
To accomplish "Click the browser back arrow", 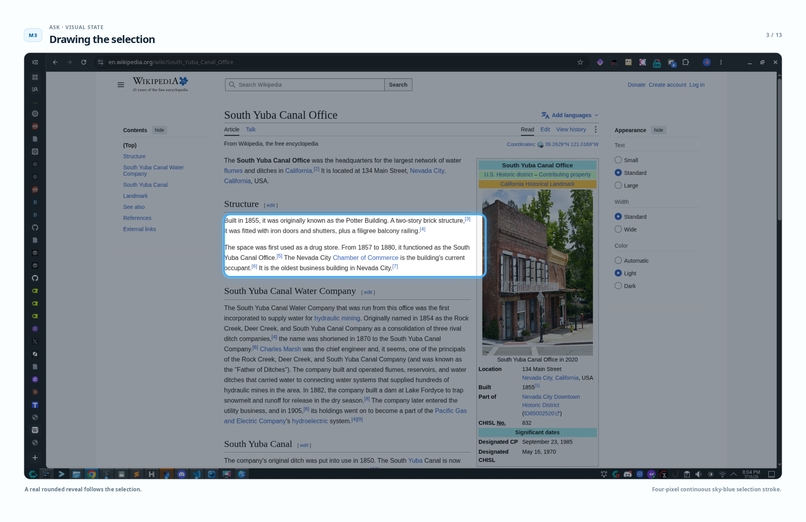I will 55,62.
